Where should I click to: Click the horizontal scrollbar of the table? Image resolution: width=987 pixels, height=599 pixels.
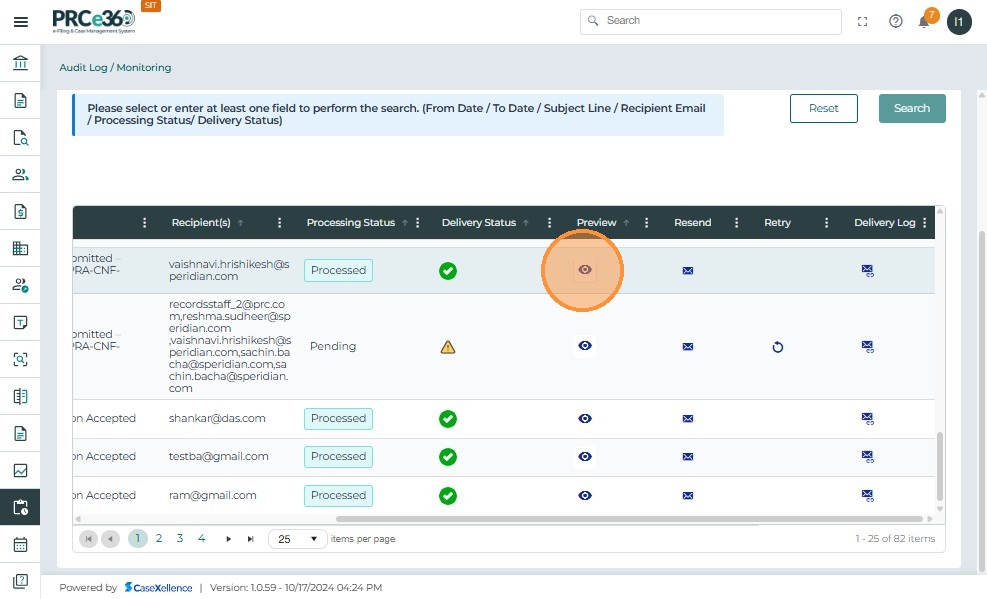point(630,519)
